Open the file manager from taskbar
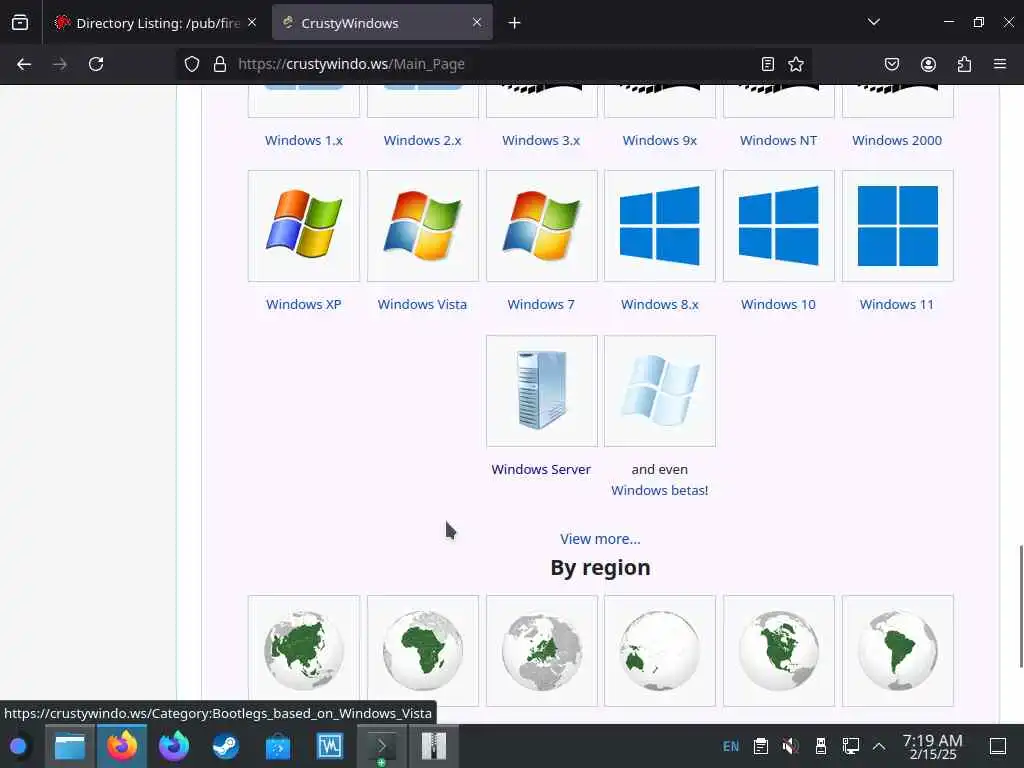This screenshot has width=1024, height=768. tap(70, 746)
